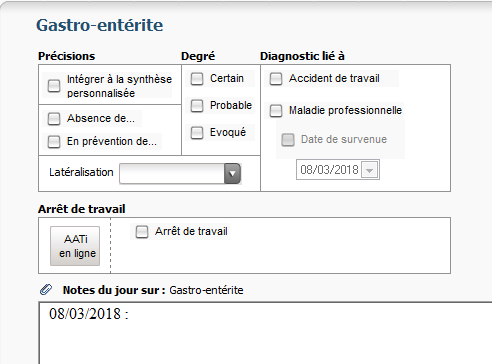Screen dimensions: 492x364
Task: Tick the En prévention de... checkbox
Action: [x=54, y=141]
